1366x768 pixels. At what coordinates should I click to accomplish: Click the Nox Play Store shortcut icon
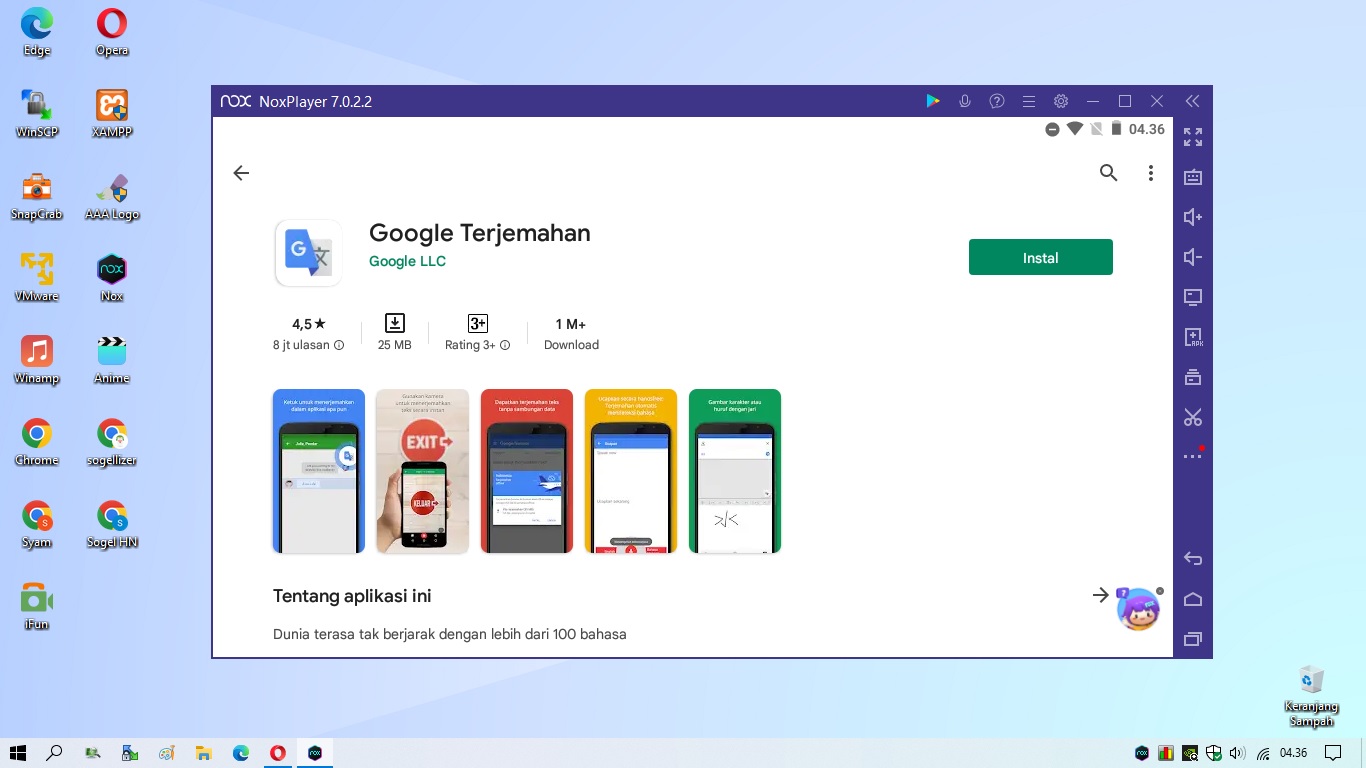[x=933, y=101]
